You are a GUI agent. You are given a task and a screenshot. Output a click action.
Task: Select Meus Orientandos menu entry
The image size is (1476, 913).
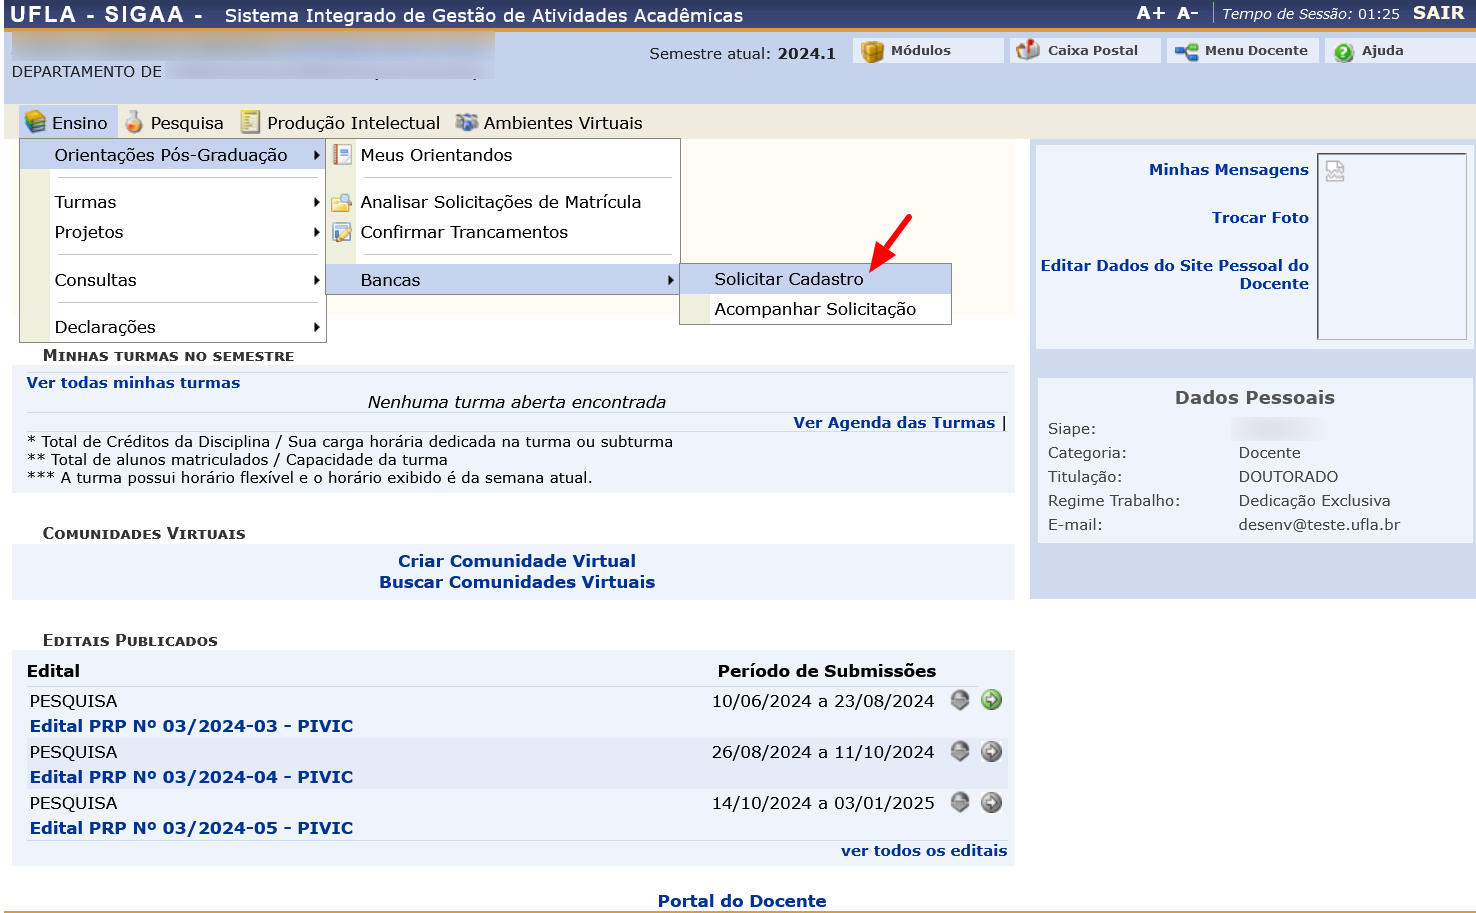click(x=503, y=155)
